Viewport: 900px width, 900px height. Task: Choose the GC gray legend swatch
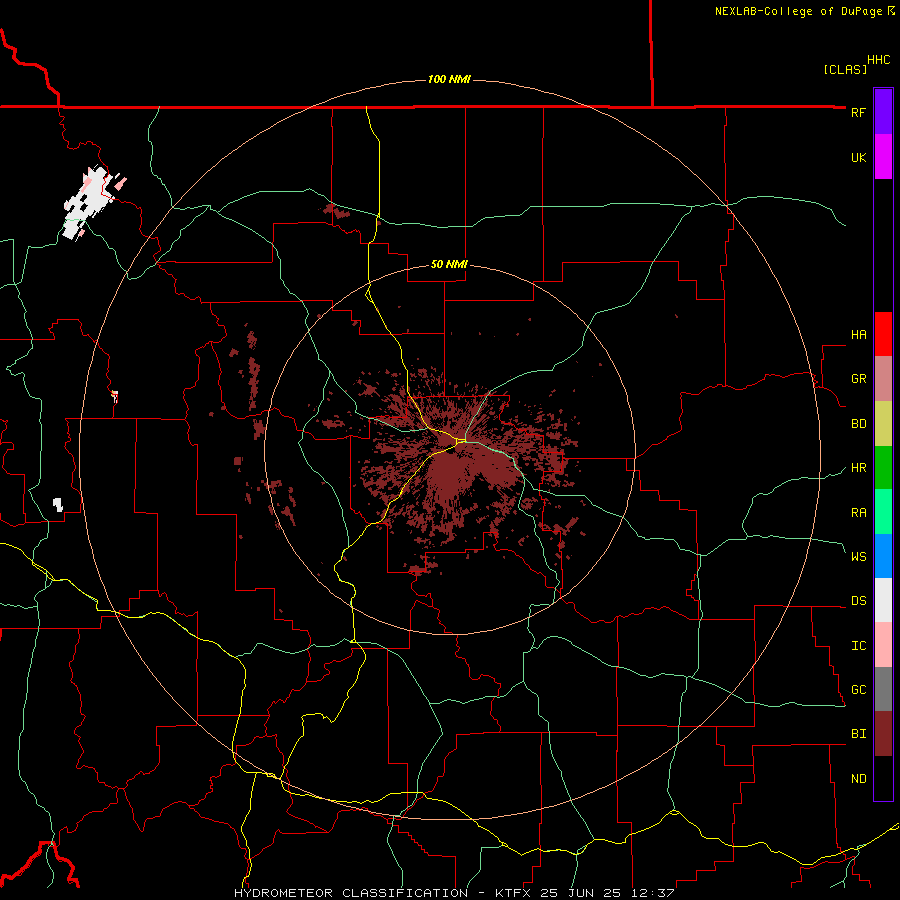point(883,689)
